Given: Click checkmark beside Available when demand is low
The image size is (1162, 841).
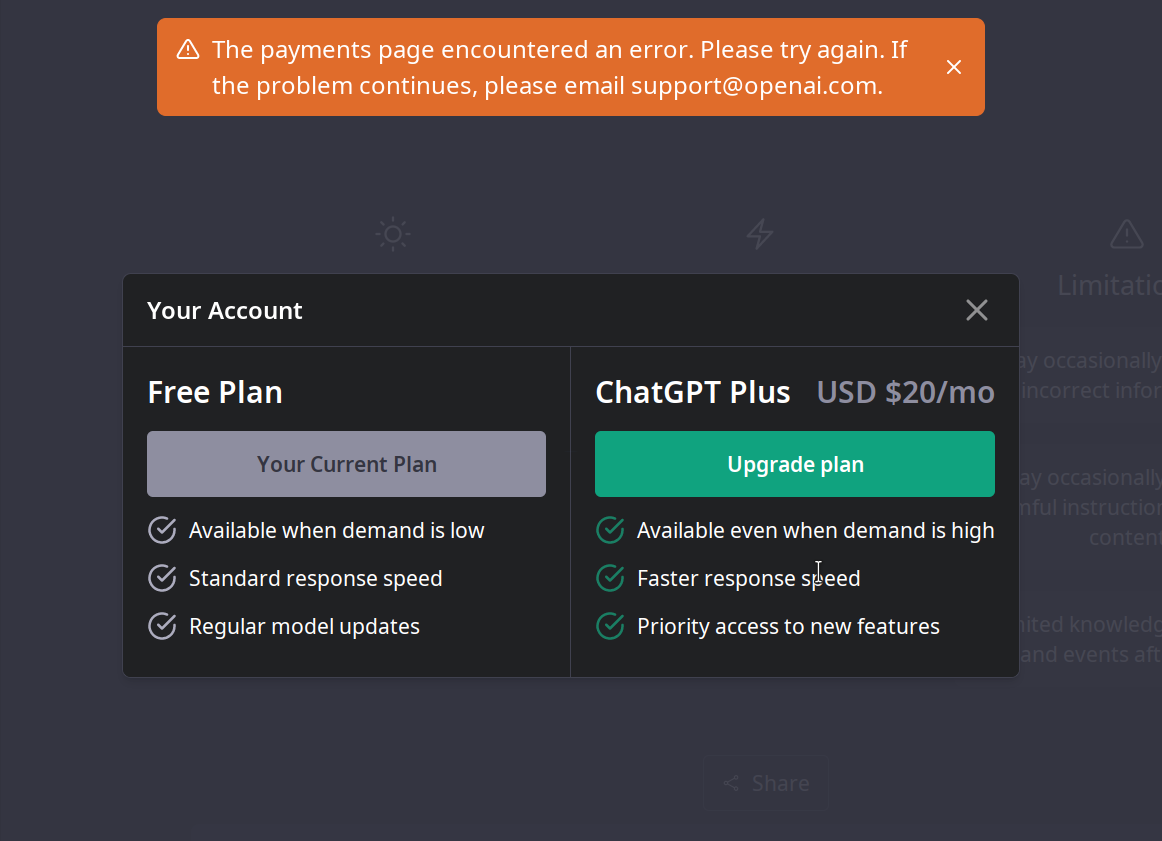Looking at the screenshot, I should tap(162, 530).
